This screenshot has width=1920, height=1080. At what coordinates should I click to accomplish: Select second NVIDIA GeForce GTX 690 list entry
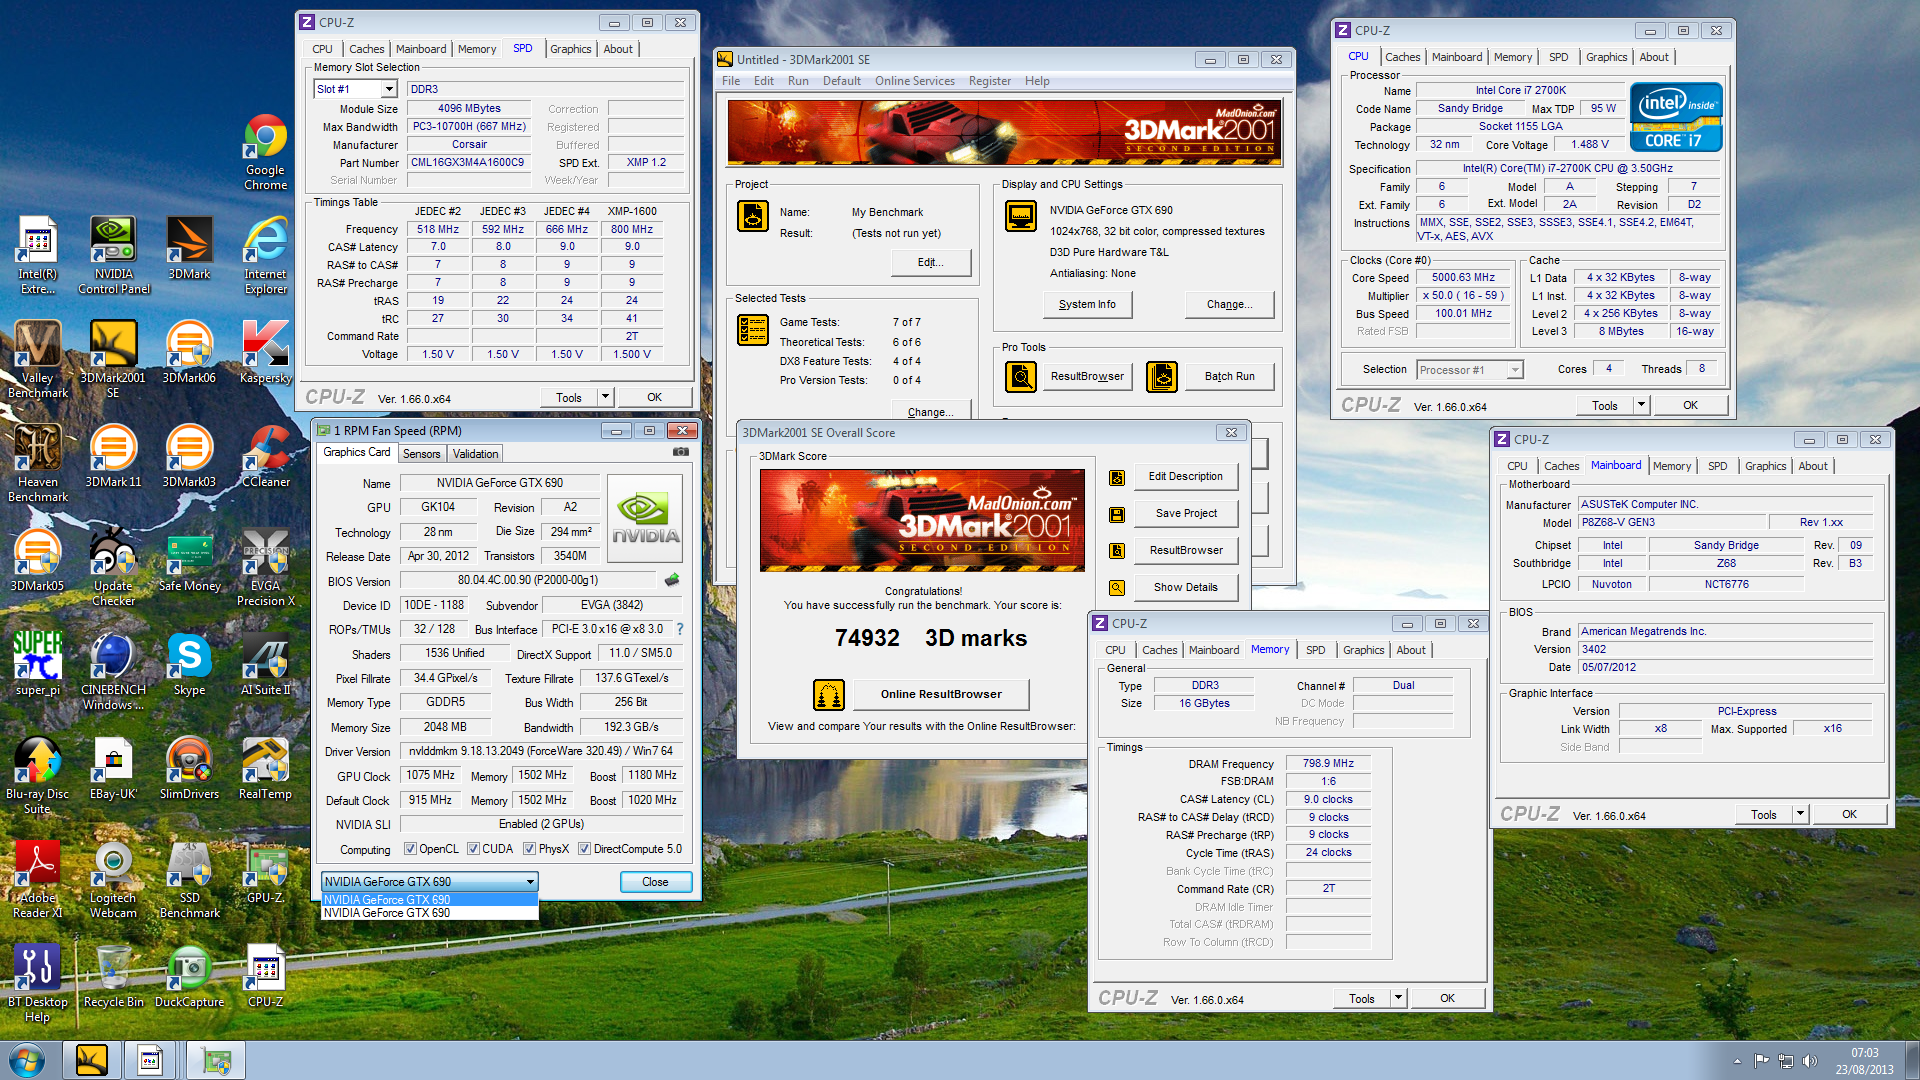430,913
